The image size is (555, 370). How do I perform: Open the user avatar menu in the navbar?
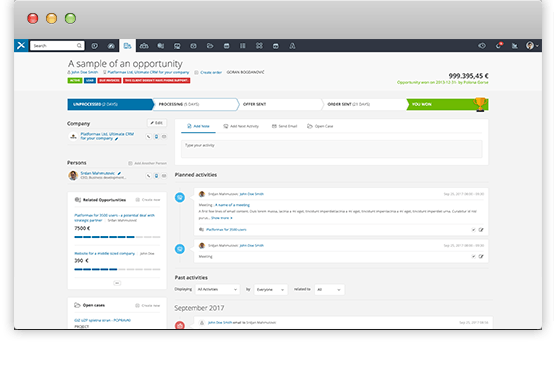click(x=532, y=46)
